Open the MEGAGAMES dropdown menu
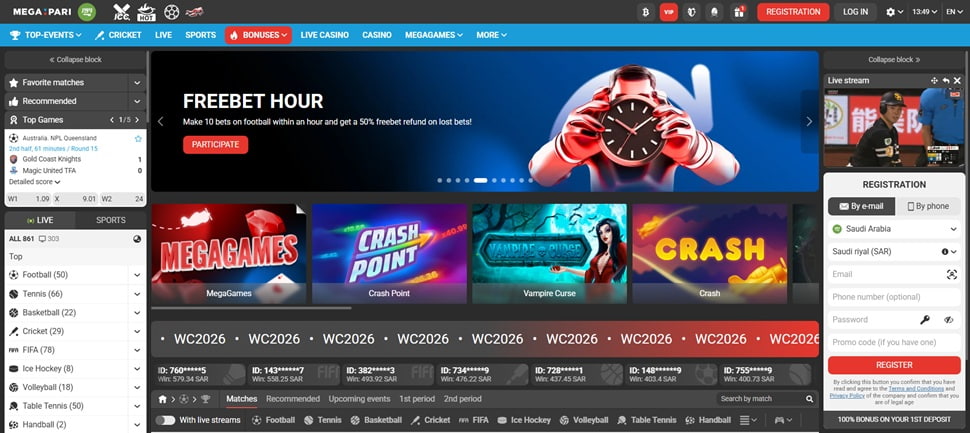The height and width of the screenshot is (433, 970). point(434,35)
